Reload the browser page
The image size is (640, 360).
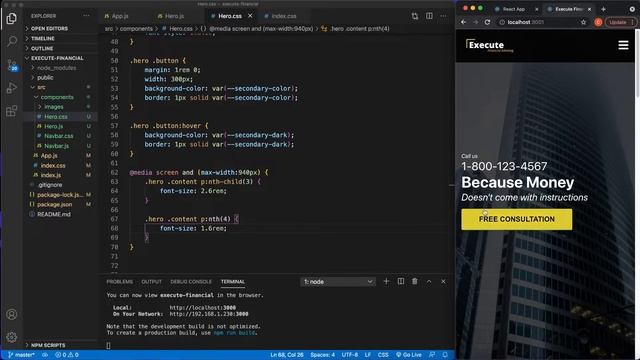tap(487, 22)
